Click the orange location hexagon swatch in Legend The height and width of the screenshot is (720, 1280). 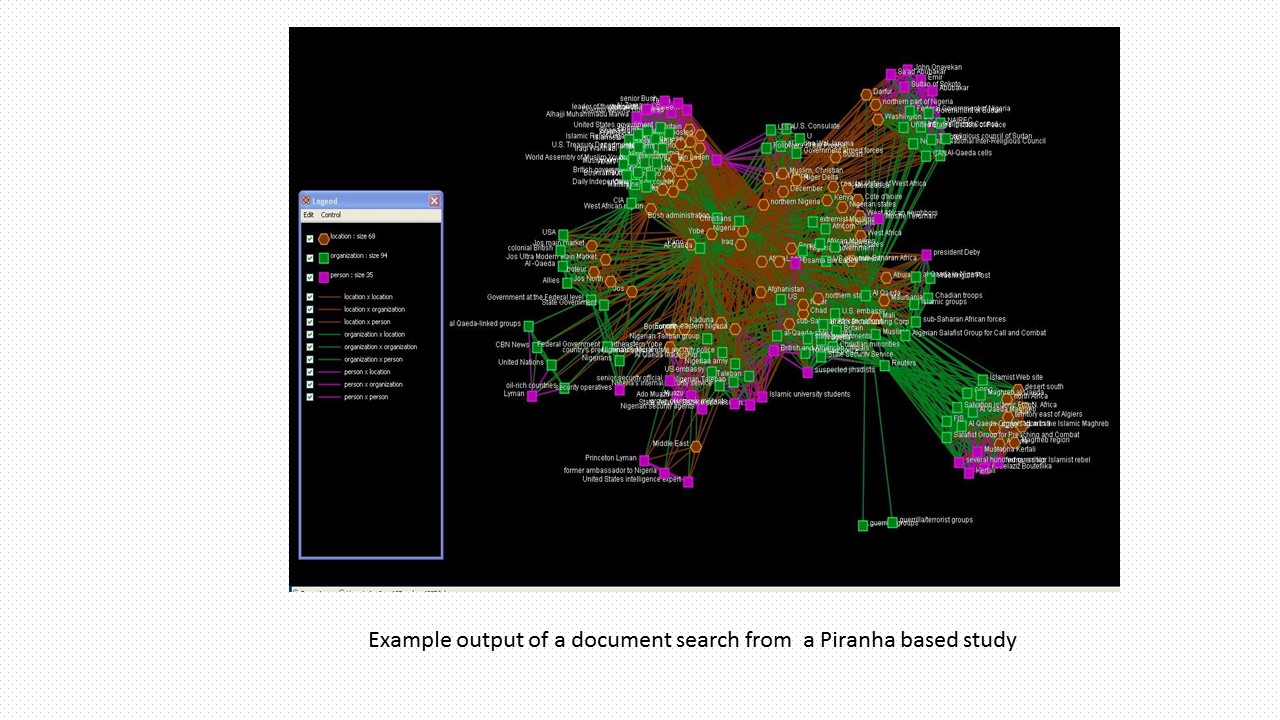[x=323, y=239]
